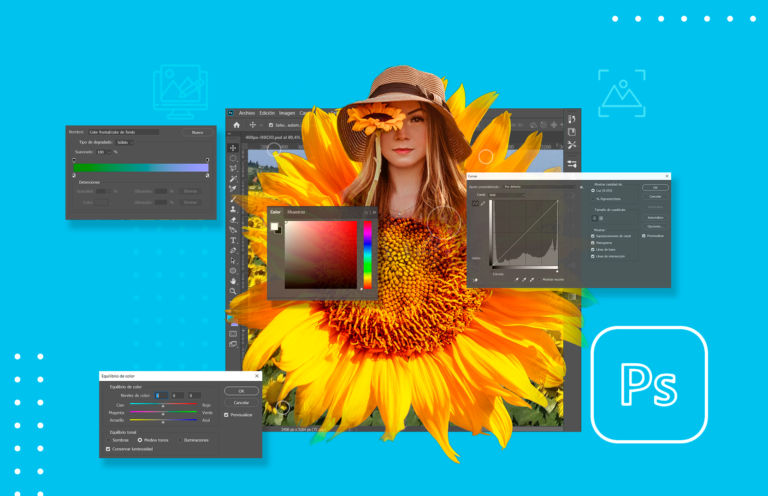Expand the Ajuste preestablecido dropdown in Curvas
Viewport: 768px width, 496px height.
(537, 187)
